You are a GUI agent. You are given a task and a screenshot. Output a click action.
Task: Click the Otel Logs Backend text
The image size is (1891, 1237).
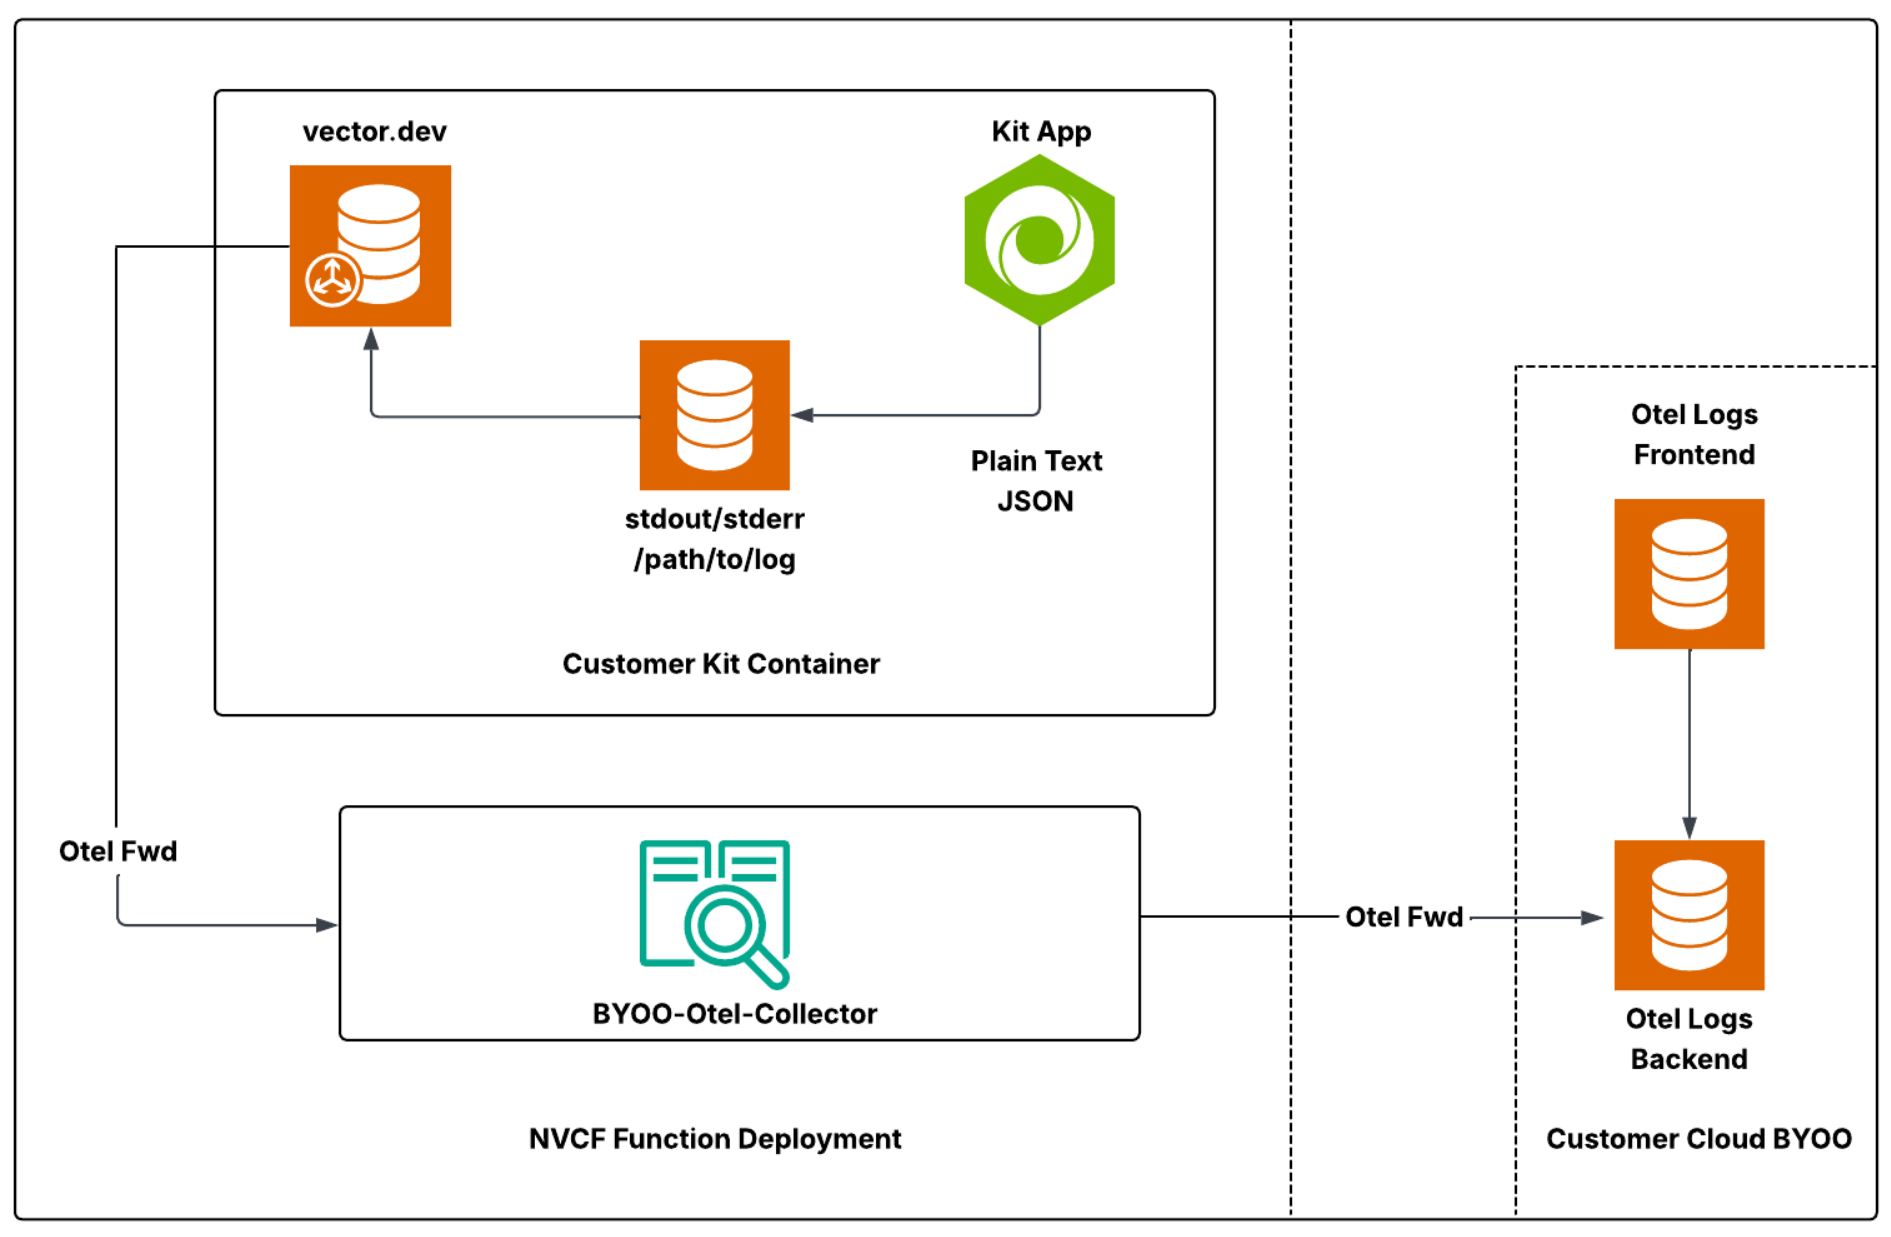[x=1688, y=1038]
